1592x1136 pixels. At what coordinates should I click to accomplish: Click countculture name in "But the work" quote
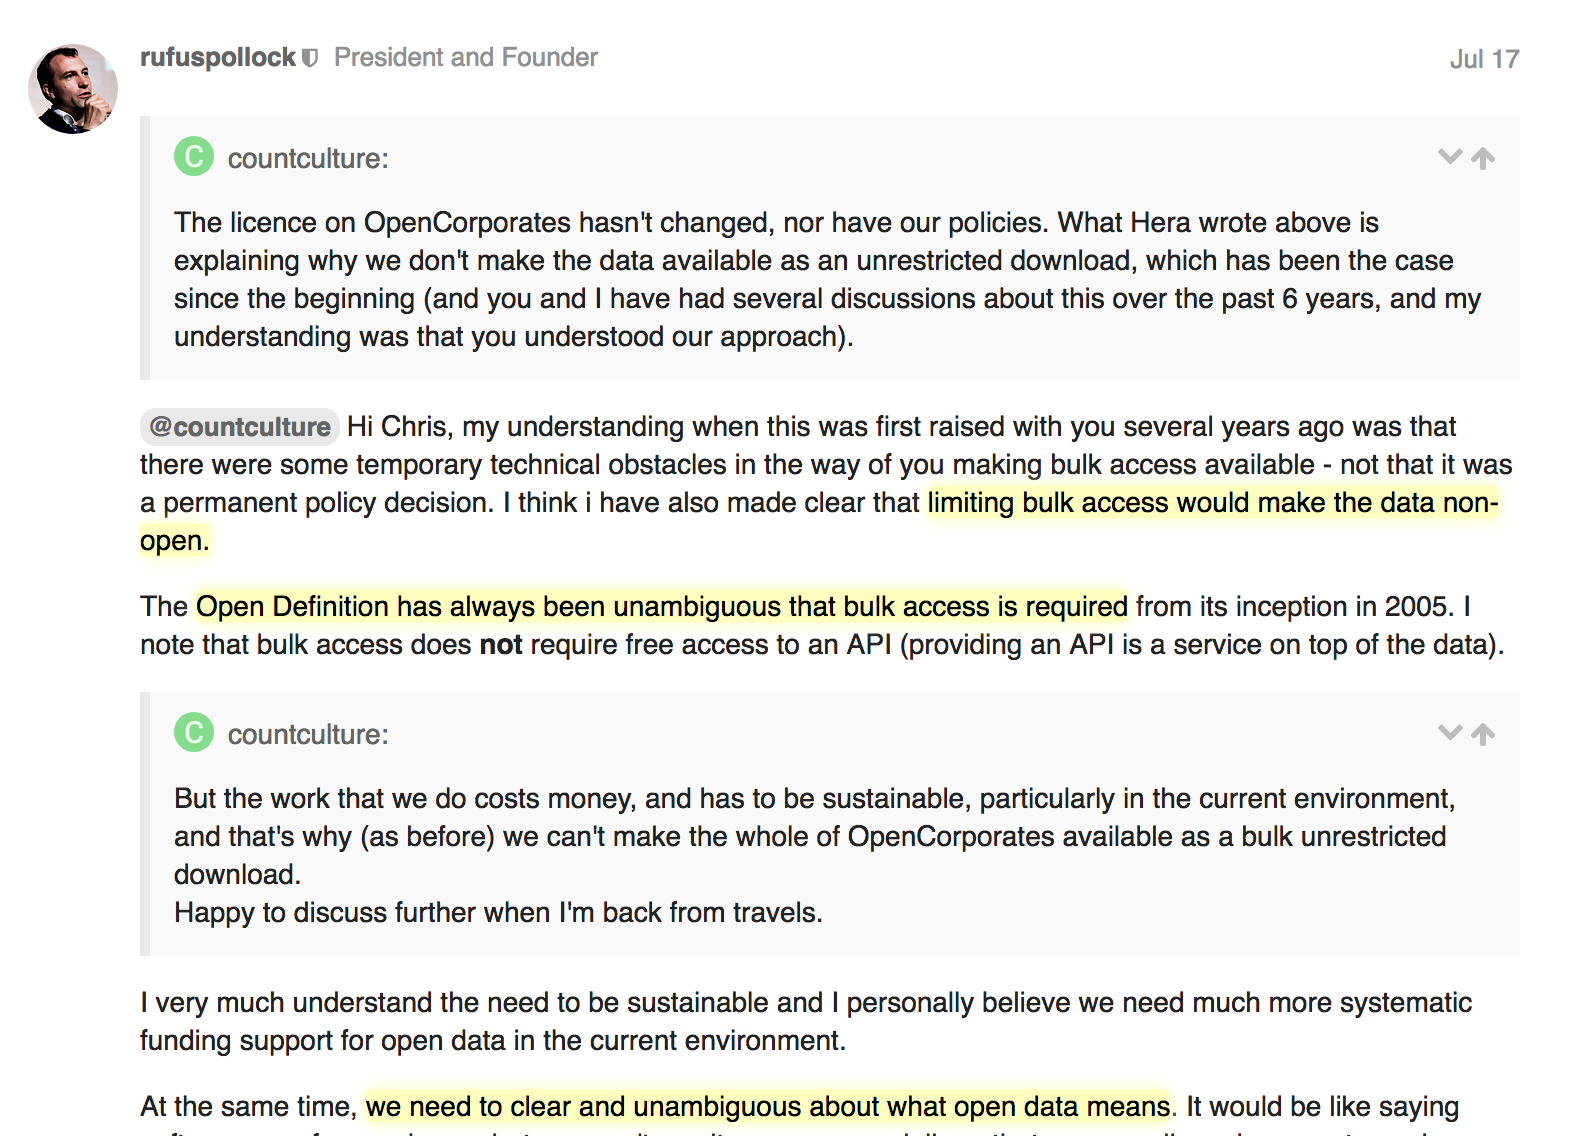pos(307,735)
